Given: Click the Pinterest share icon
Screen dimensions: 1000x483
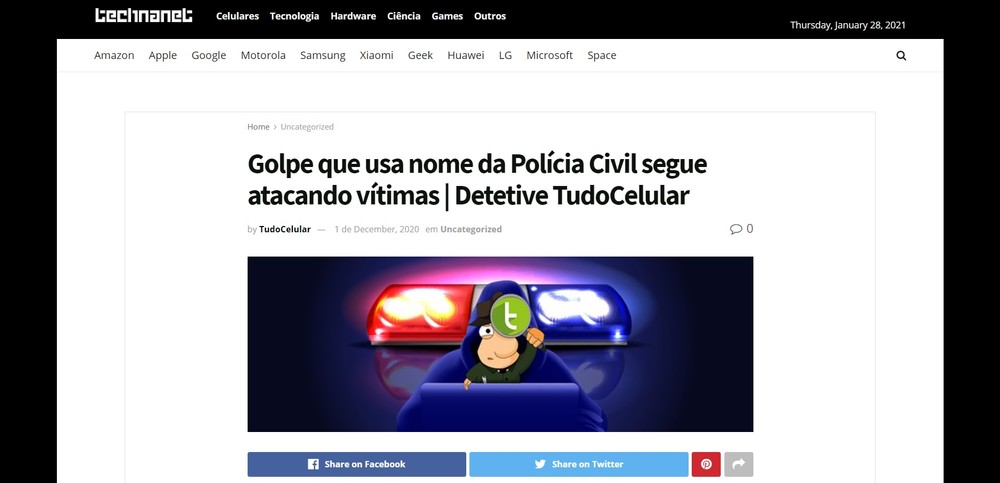Looking at the screenshot, I should click(x=706, y=464).
